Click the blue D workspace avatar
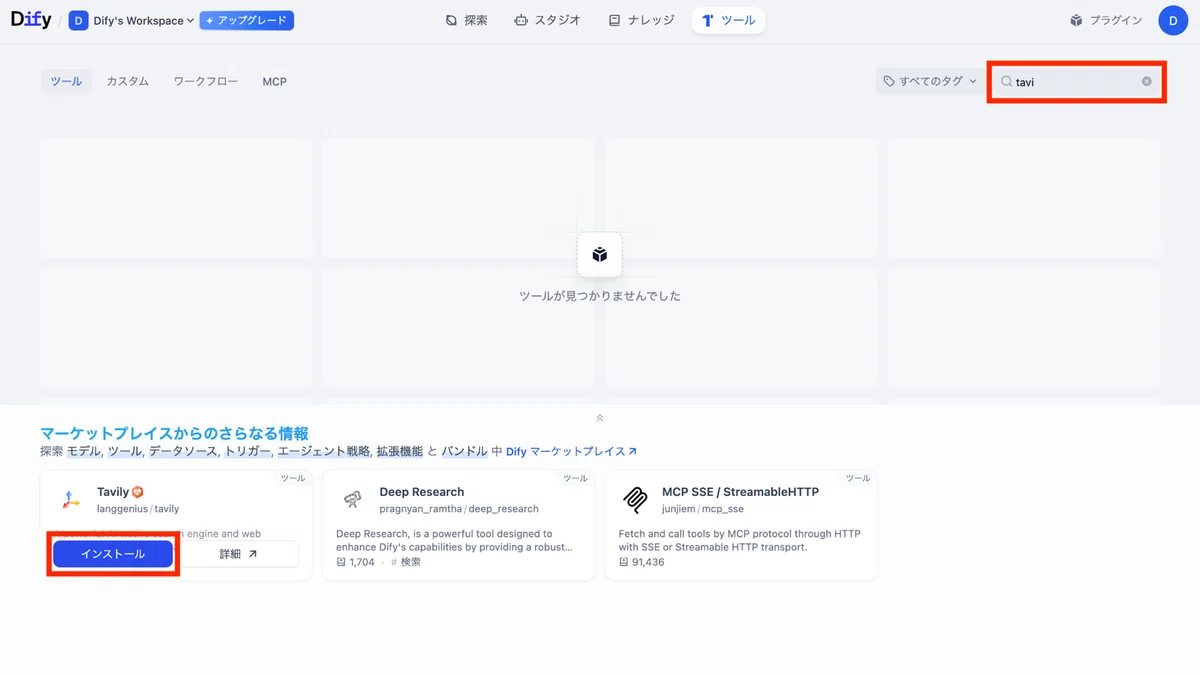Viewport: 1200px width, 674px height. pos(79,20)
